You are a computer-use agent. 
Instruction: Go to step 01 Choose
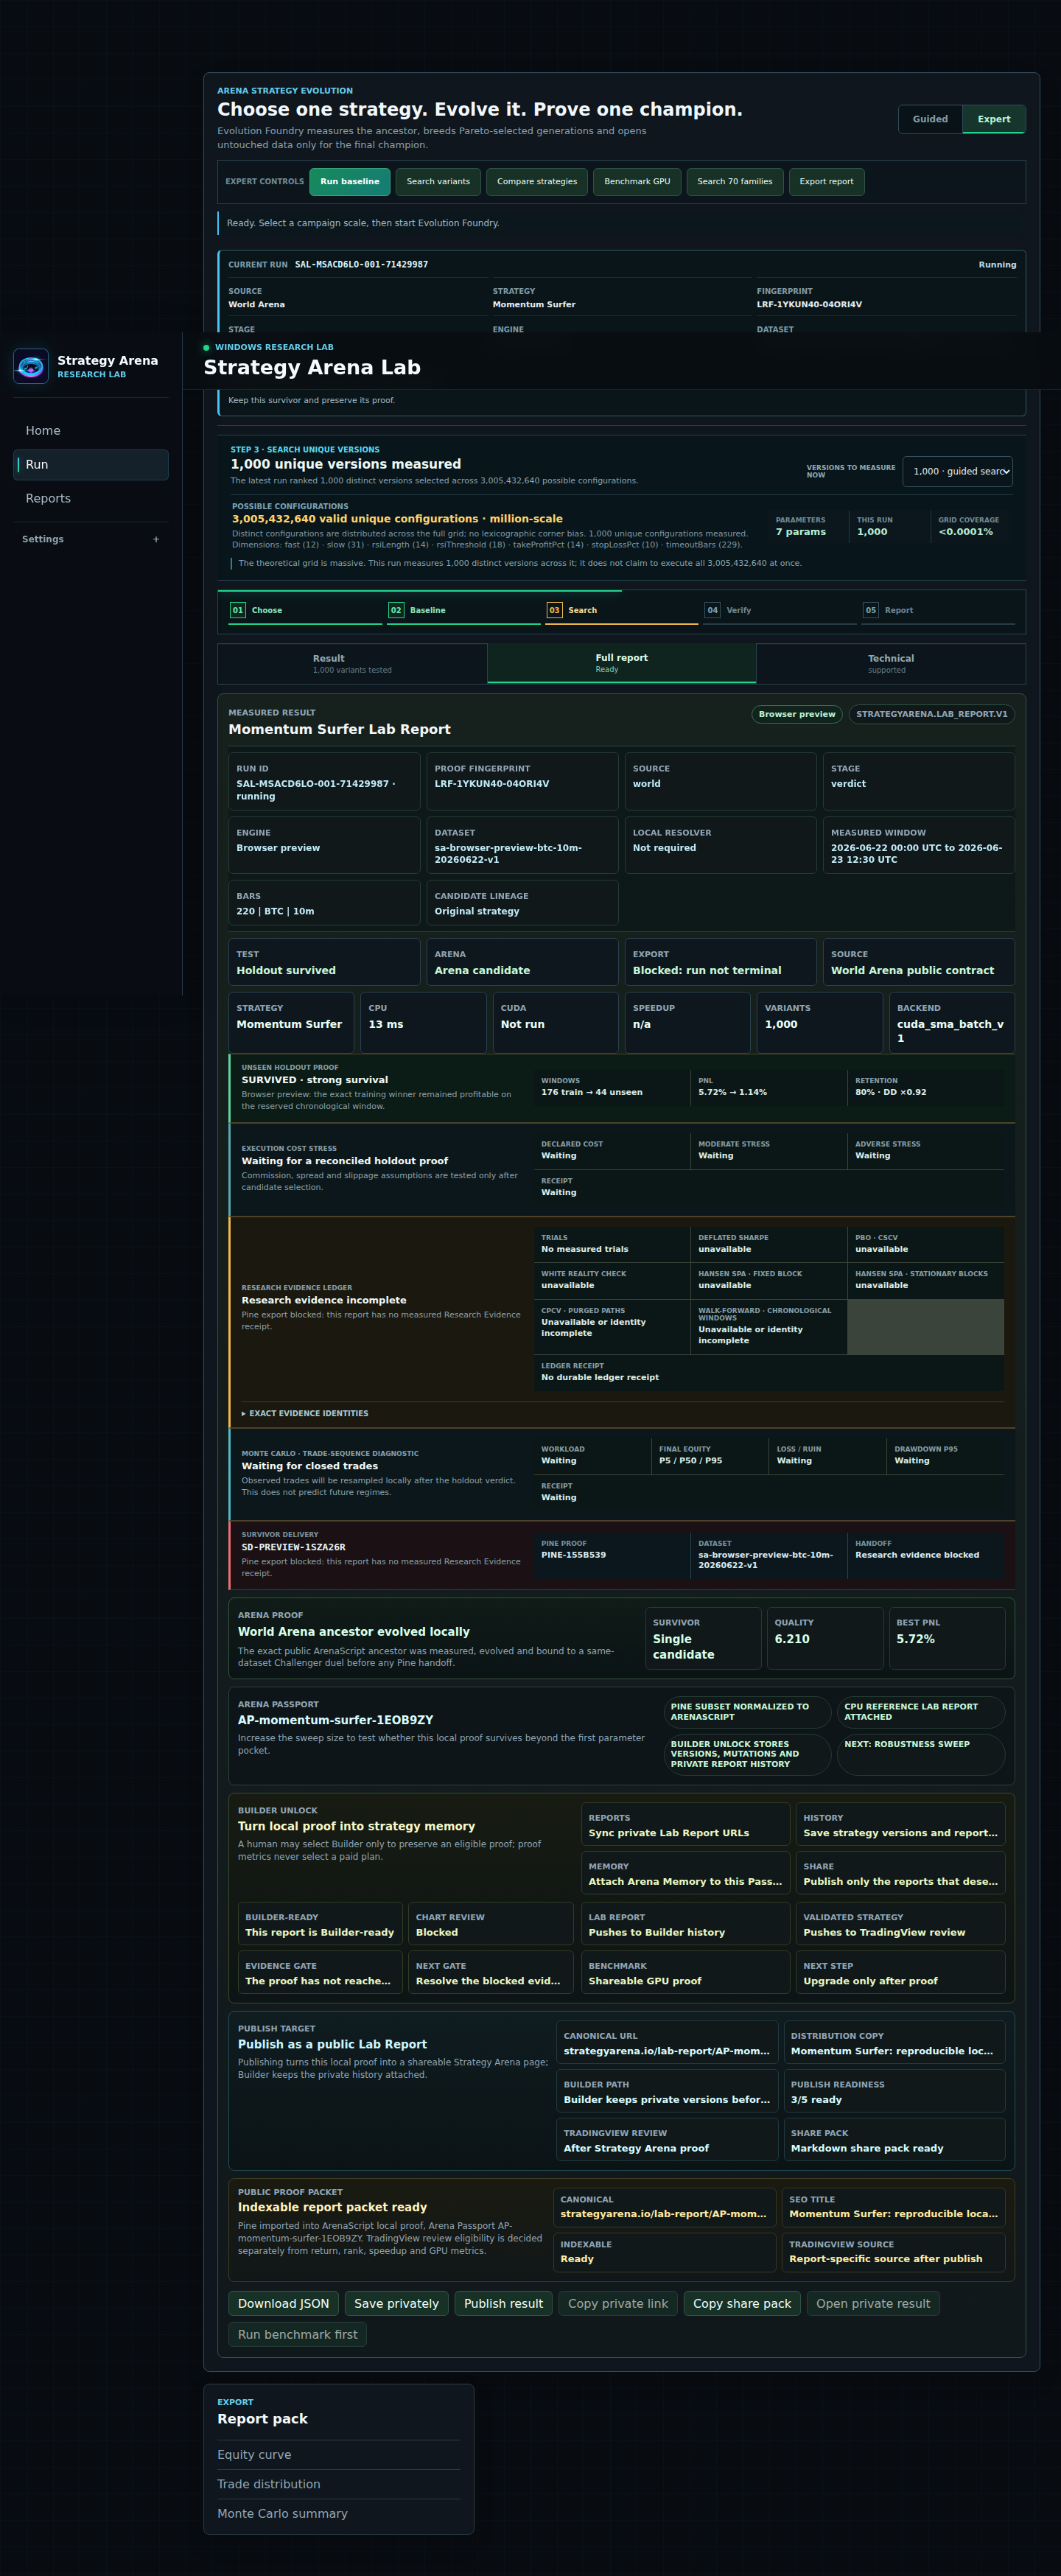(305, 611)
